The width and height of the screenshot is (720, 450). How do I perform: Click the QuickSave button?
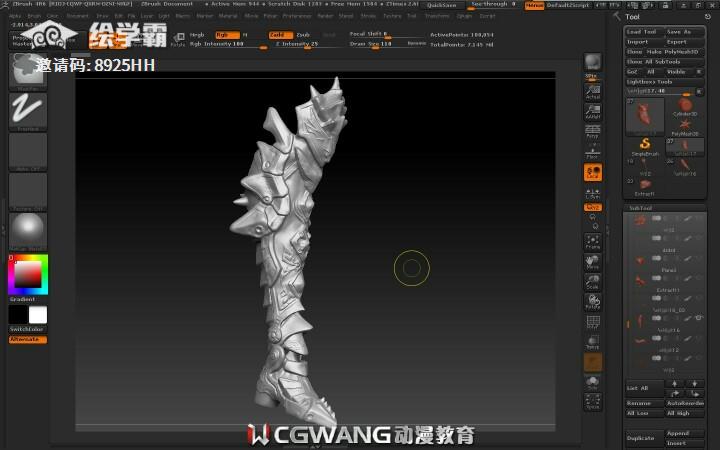click(x=442, y=6)
